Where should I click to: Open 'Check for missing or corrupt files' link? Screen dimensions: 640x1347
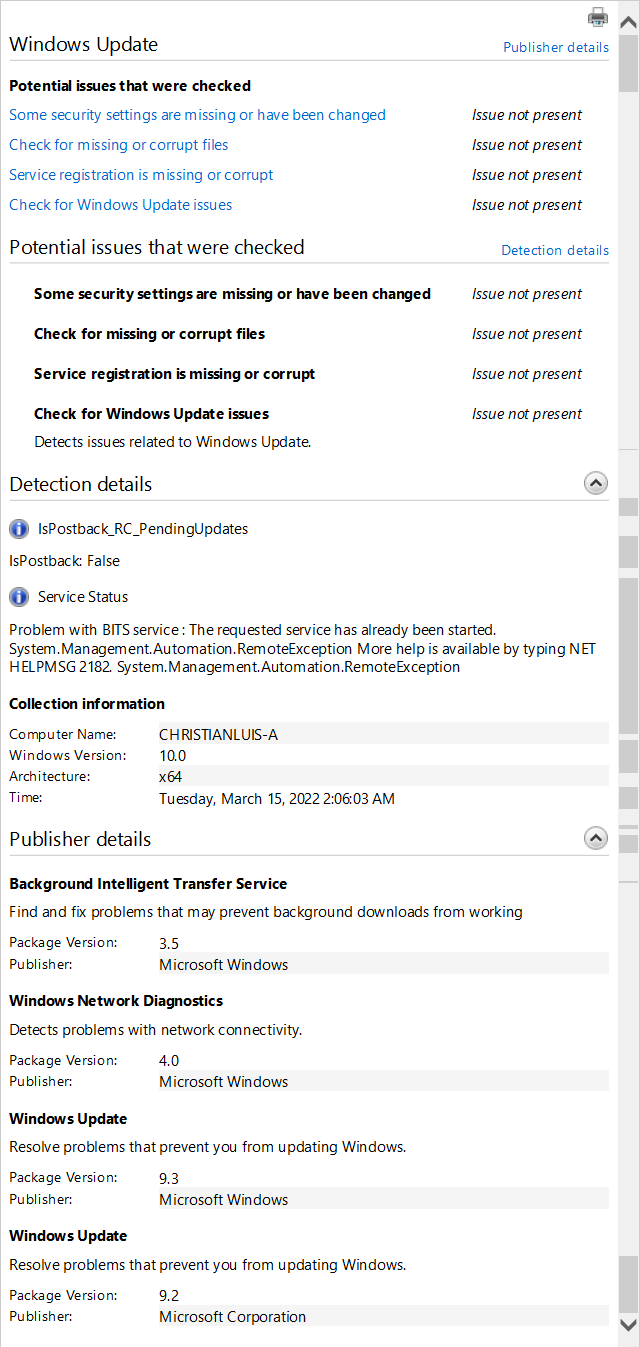click(119, 145)
